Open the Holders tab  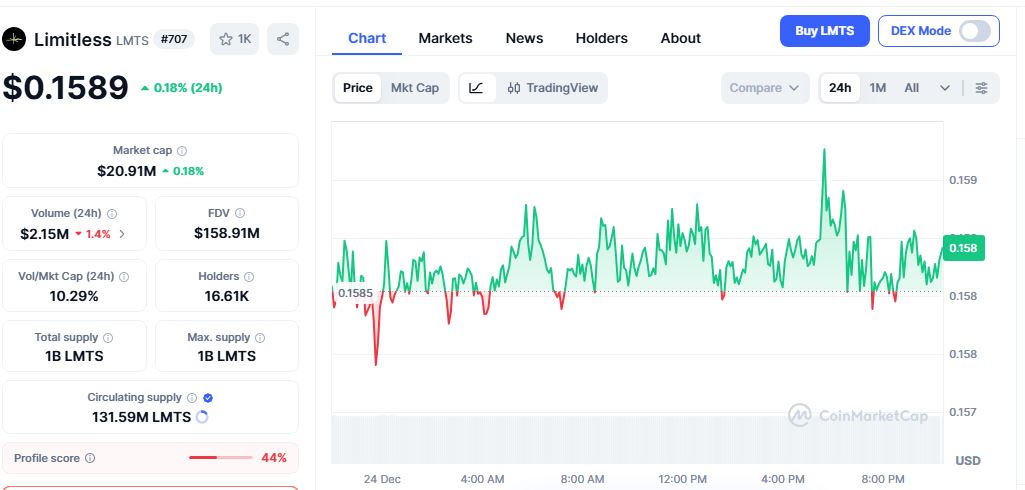(x=601, y=38)
